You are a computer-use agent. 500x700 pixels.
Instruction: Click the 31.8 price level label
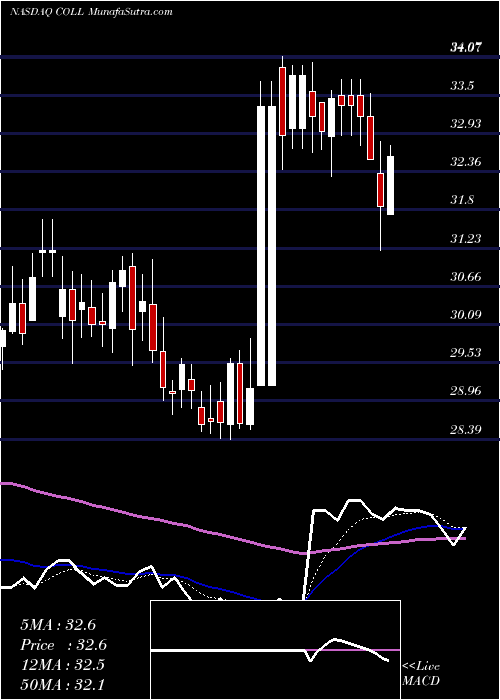(x=462, y=200)
